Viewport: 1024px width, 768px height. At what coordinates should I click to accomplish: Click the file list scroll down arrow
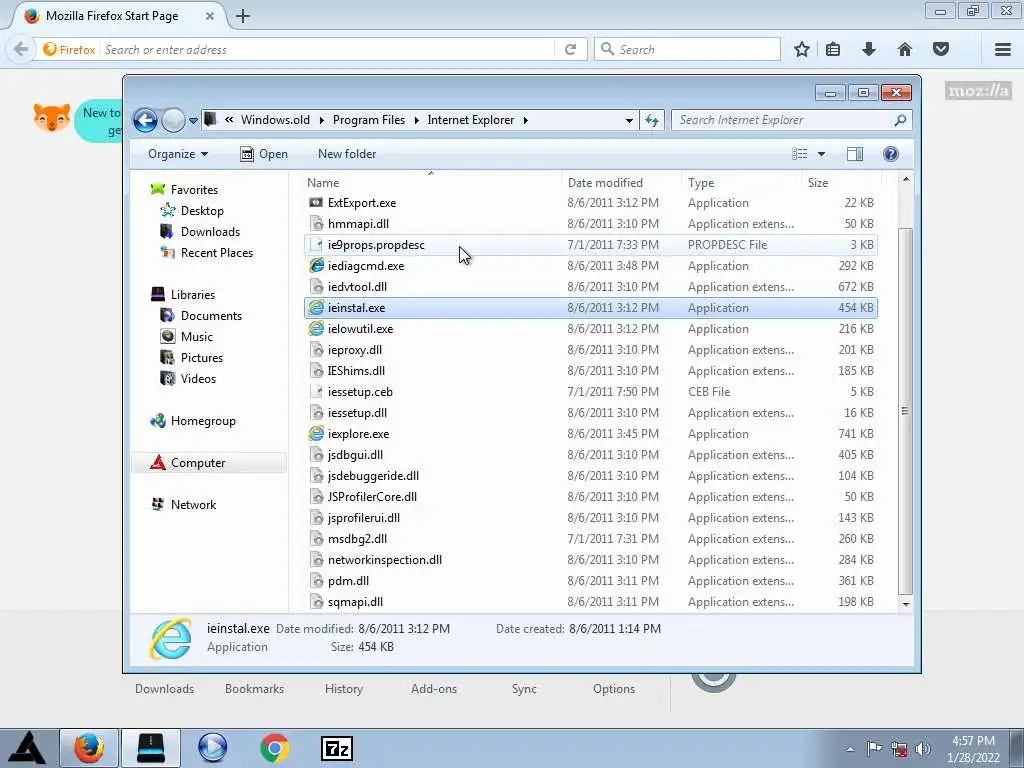(906, 604)
